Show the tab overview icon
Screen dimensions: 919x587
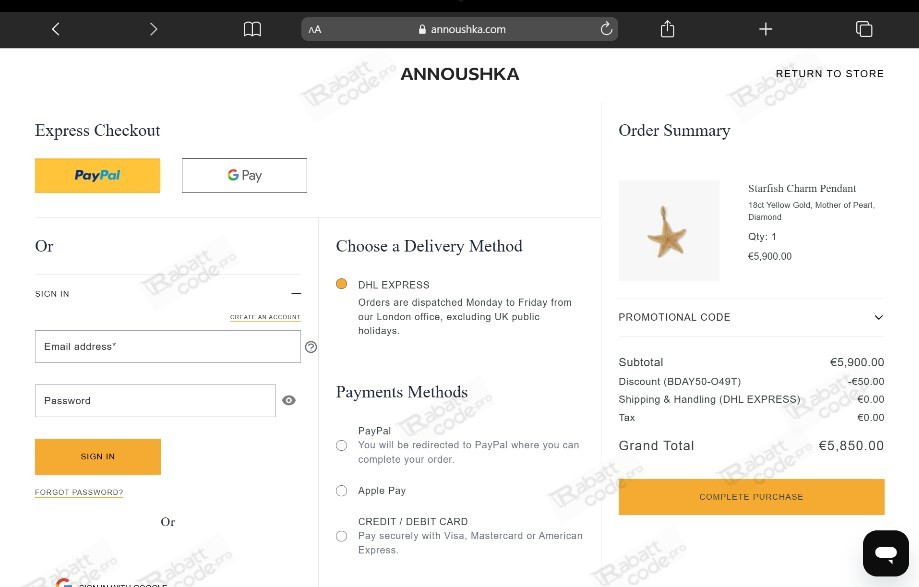[x=864, y=29]
